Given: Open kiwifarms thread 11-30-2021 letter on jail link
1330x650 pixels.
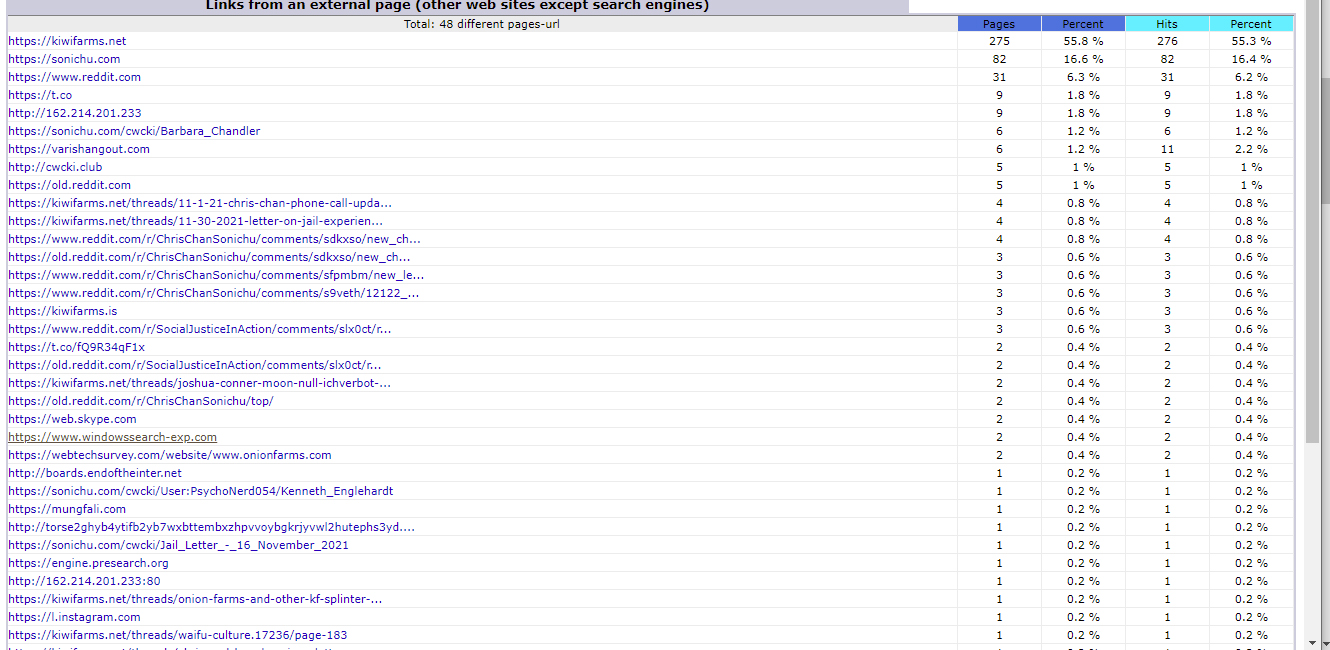Looking at the screenshot, I should 195,221.
